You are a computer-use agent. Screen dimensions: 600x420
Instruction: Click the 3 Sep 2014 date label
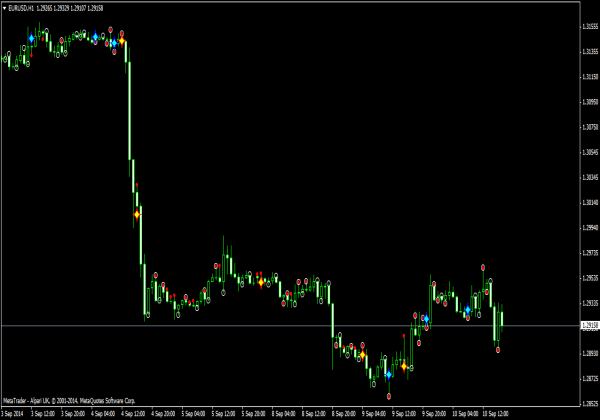pos(14,413)
